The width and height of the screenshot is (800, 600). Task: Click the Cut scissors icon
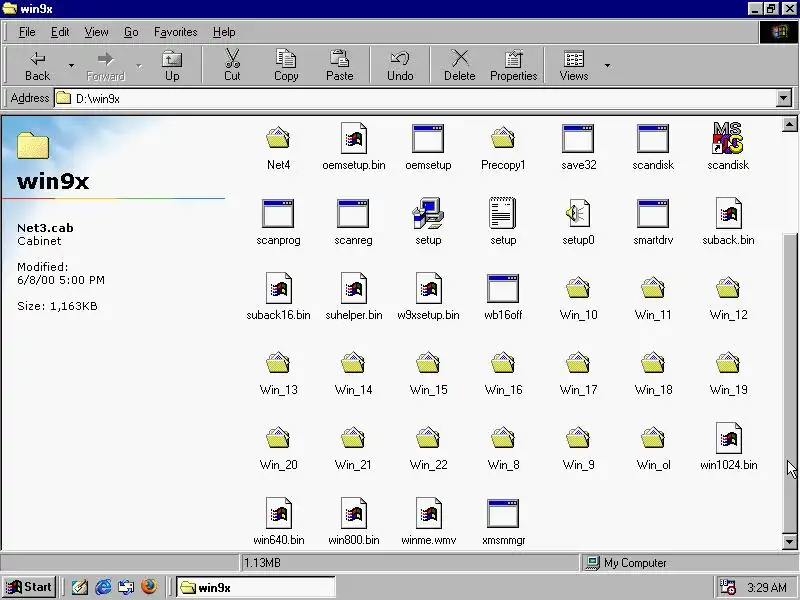point(232,59)
